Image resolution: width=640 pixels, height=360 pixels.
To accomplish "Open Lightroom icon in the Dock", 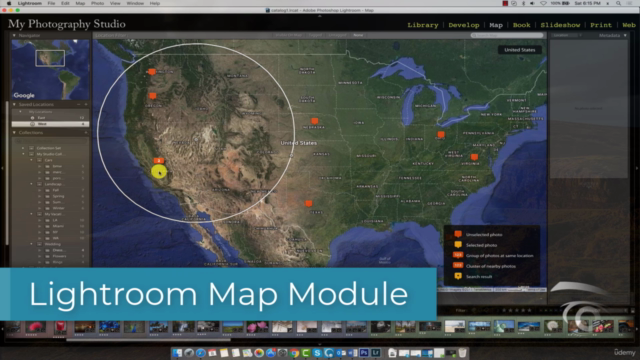I will pos(376,353).
